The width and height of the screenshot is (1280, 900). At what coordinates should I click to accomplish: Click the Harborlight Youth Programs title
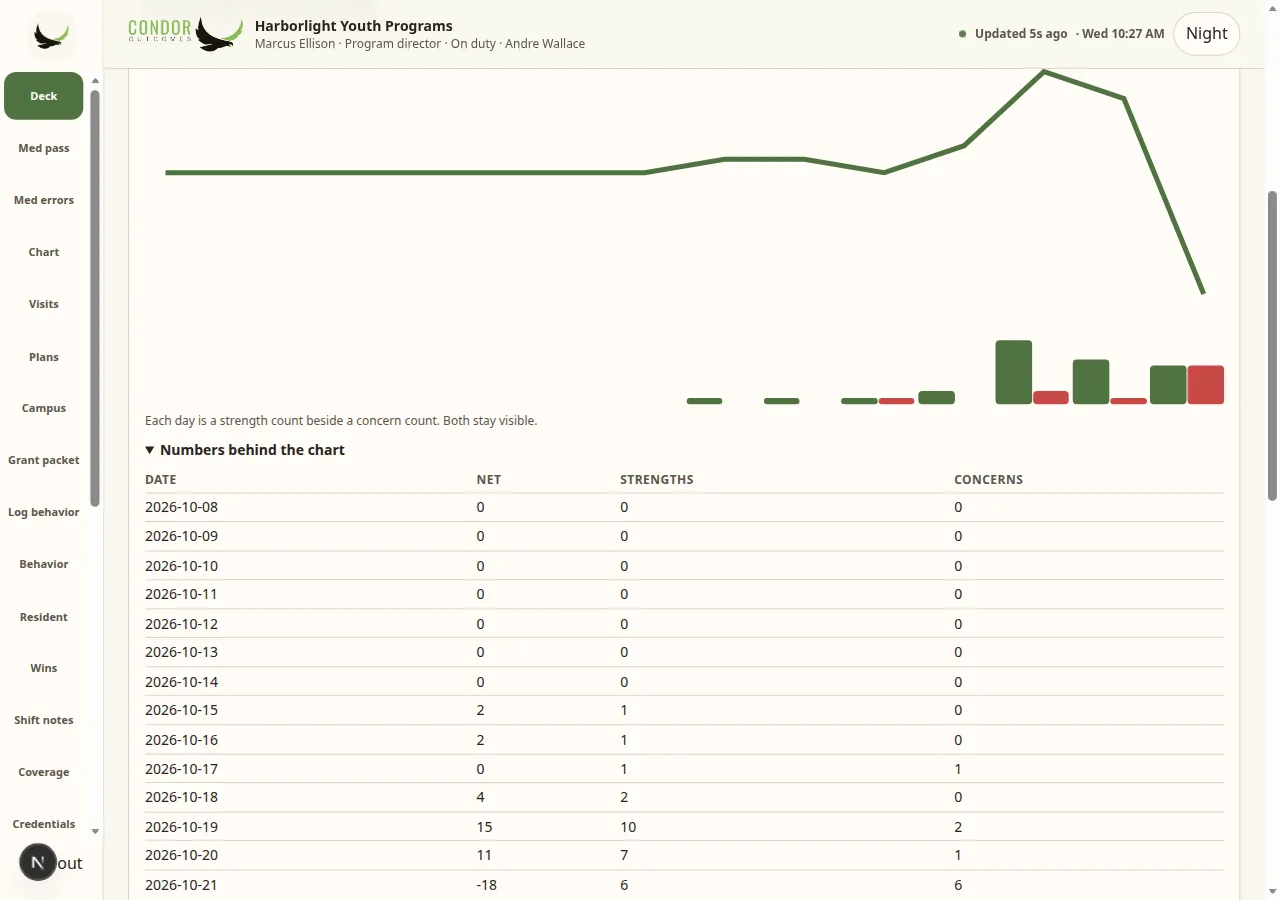pos(354,26)
